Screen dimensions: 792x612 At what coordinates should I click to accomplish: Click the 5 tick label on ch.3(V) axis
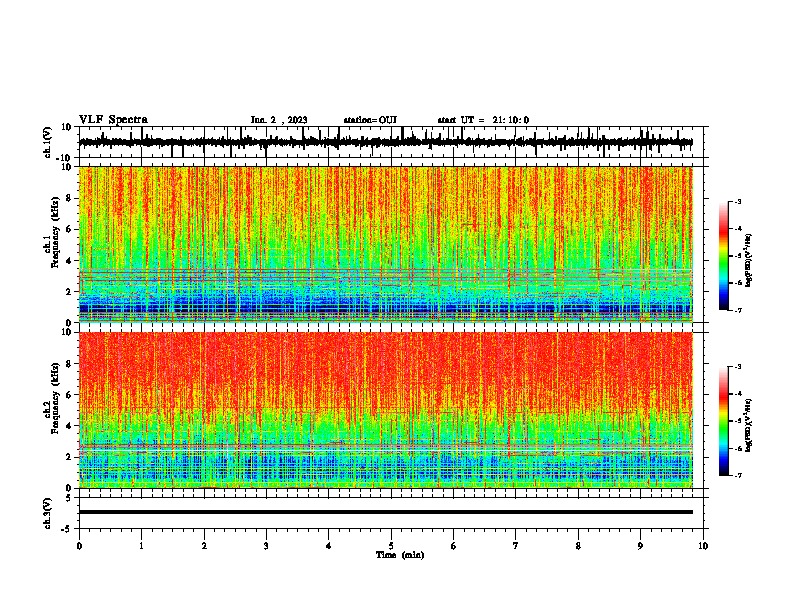pos(70,498)
